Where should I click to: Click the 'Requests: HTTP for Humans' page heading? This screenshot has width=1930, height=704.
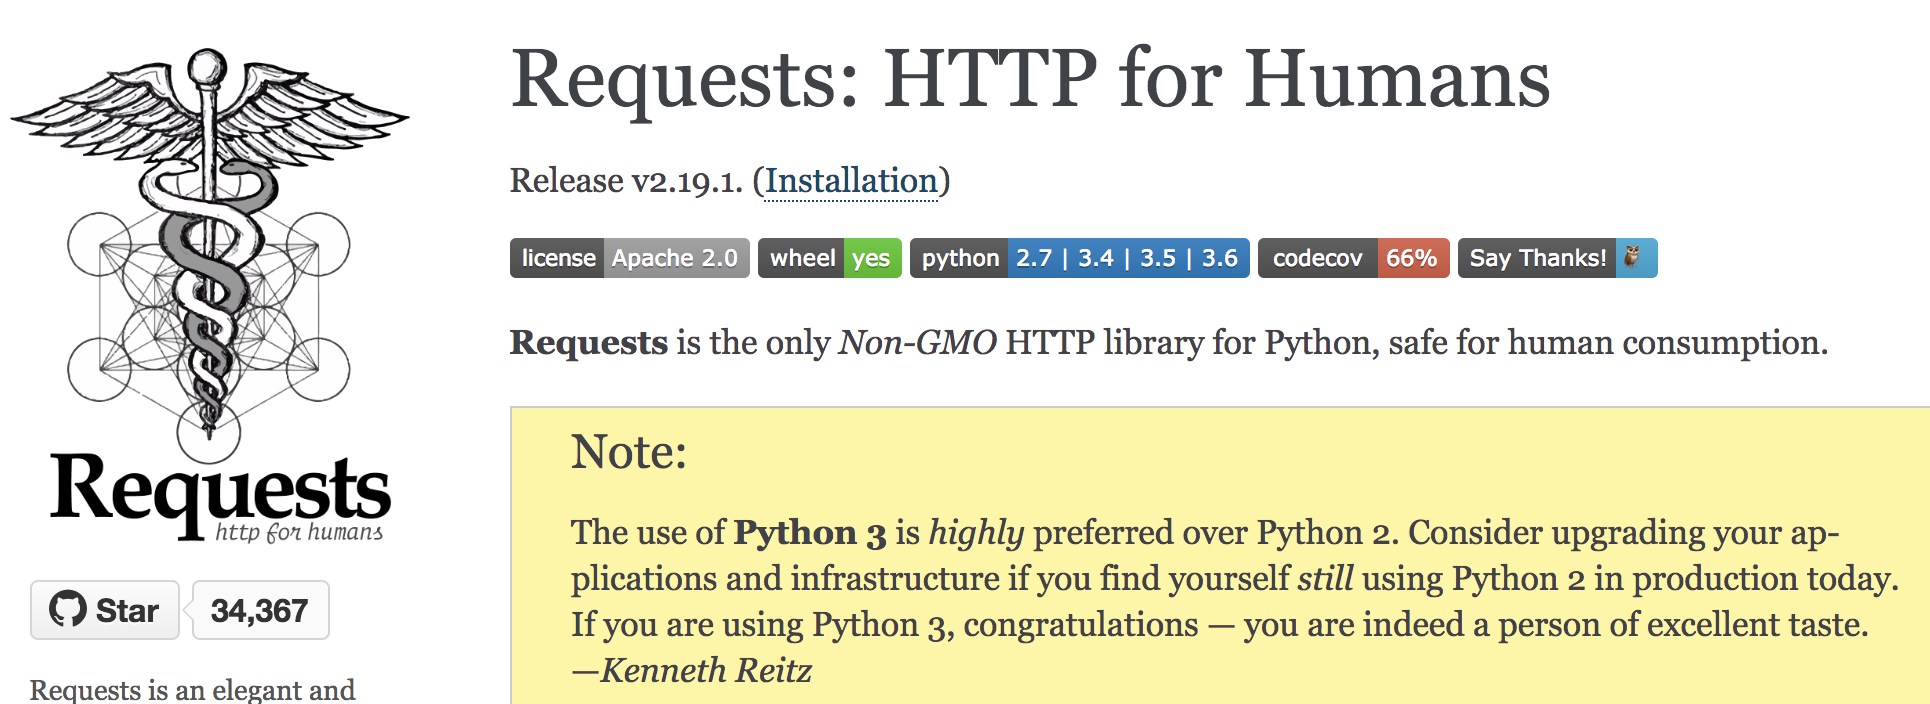[x=1030, y=80]
